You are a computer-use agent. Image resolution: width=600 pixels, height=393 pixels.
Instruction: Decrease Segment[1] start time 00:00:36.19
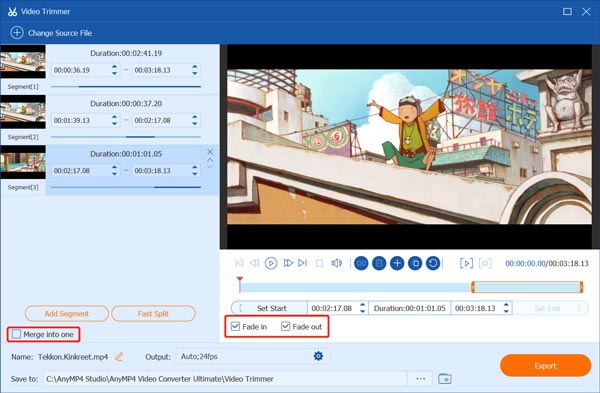pyautogui.click(x=114, y=73)
